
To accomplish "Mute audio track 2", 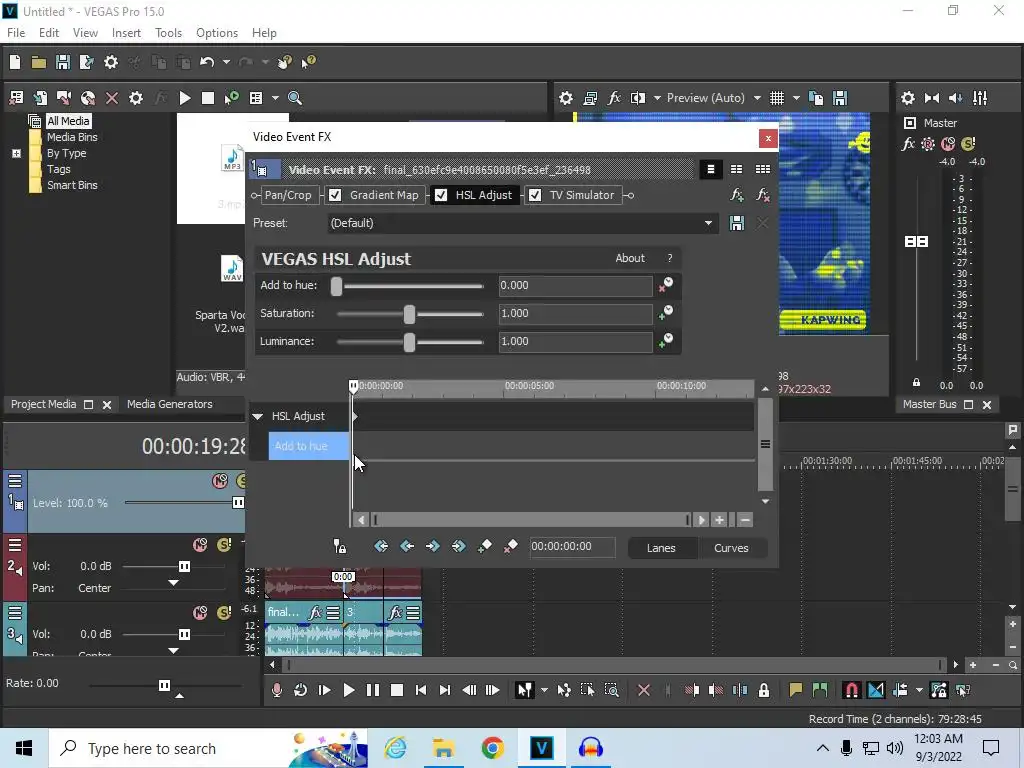I will 200,545.
